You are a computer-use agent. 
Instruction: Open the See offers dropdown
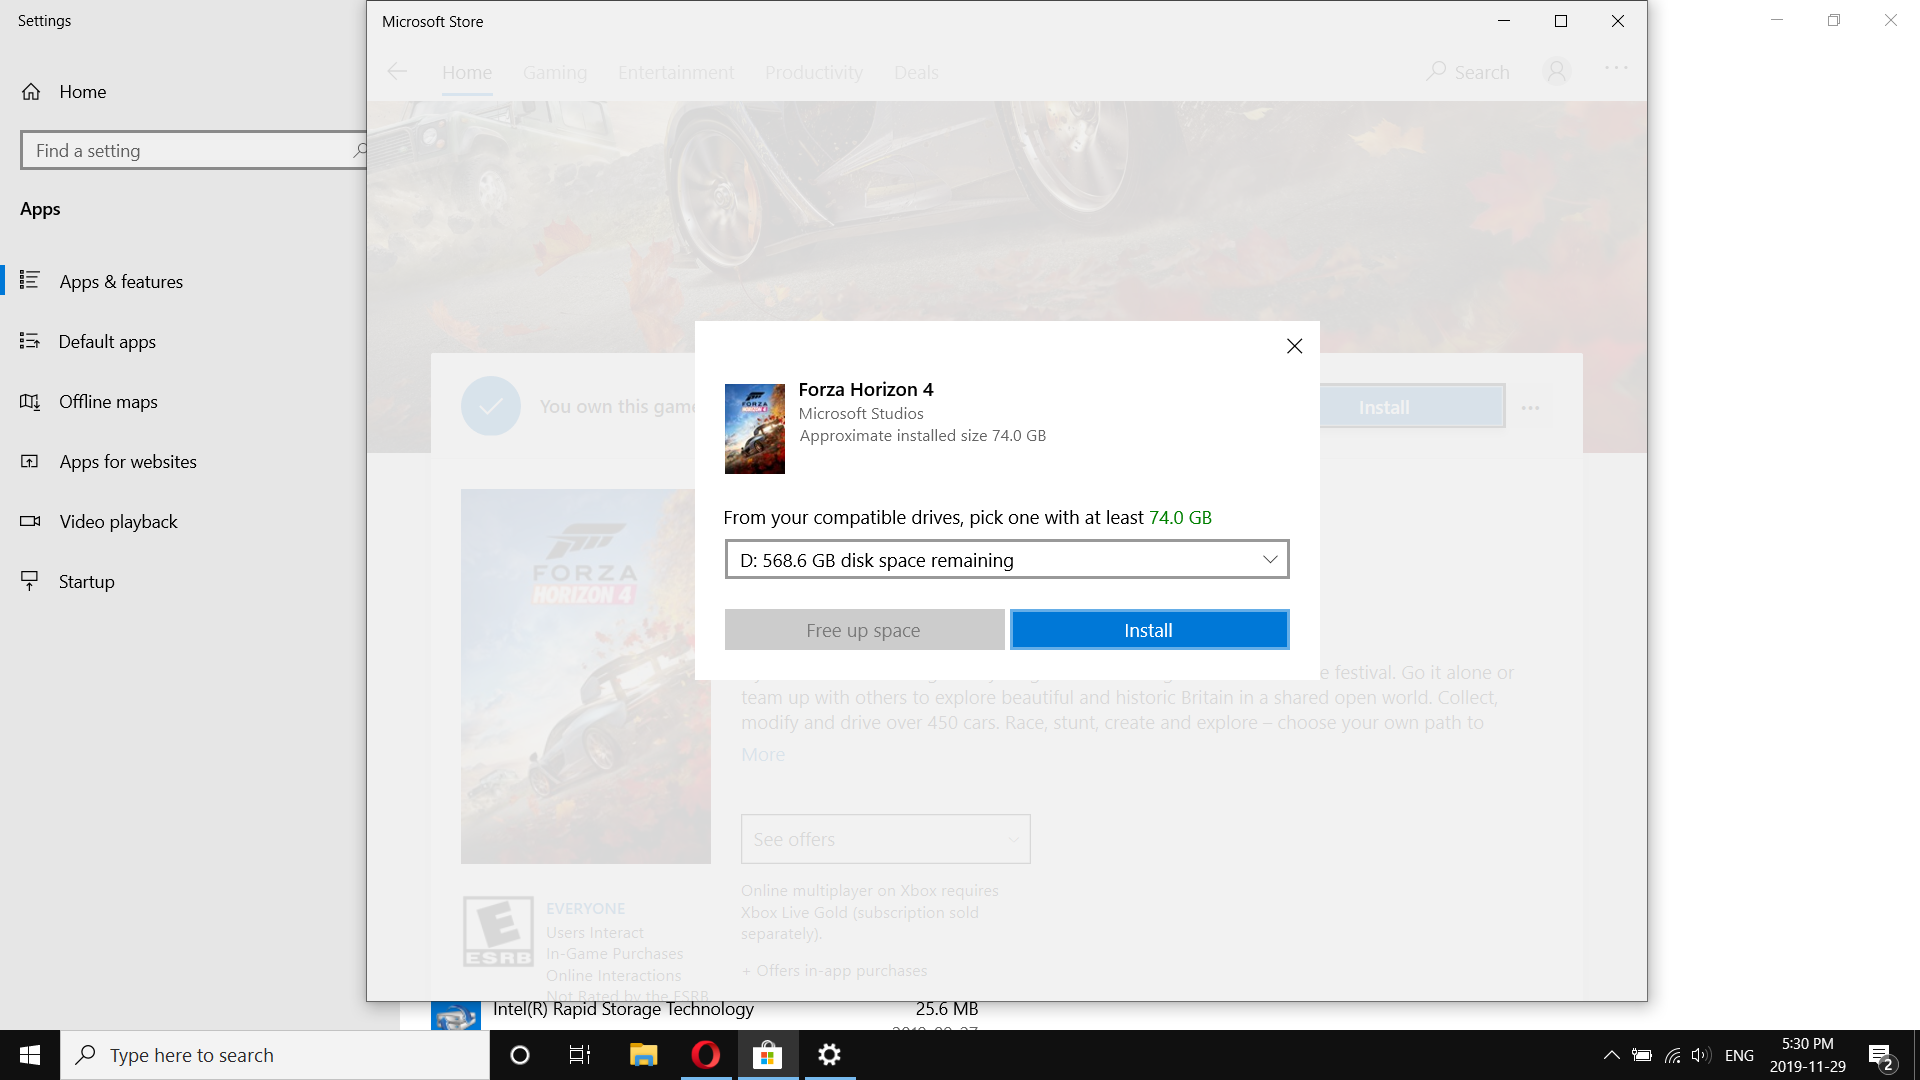pyautogui.click(x=886, y=839)
